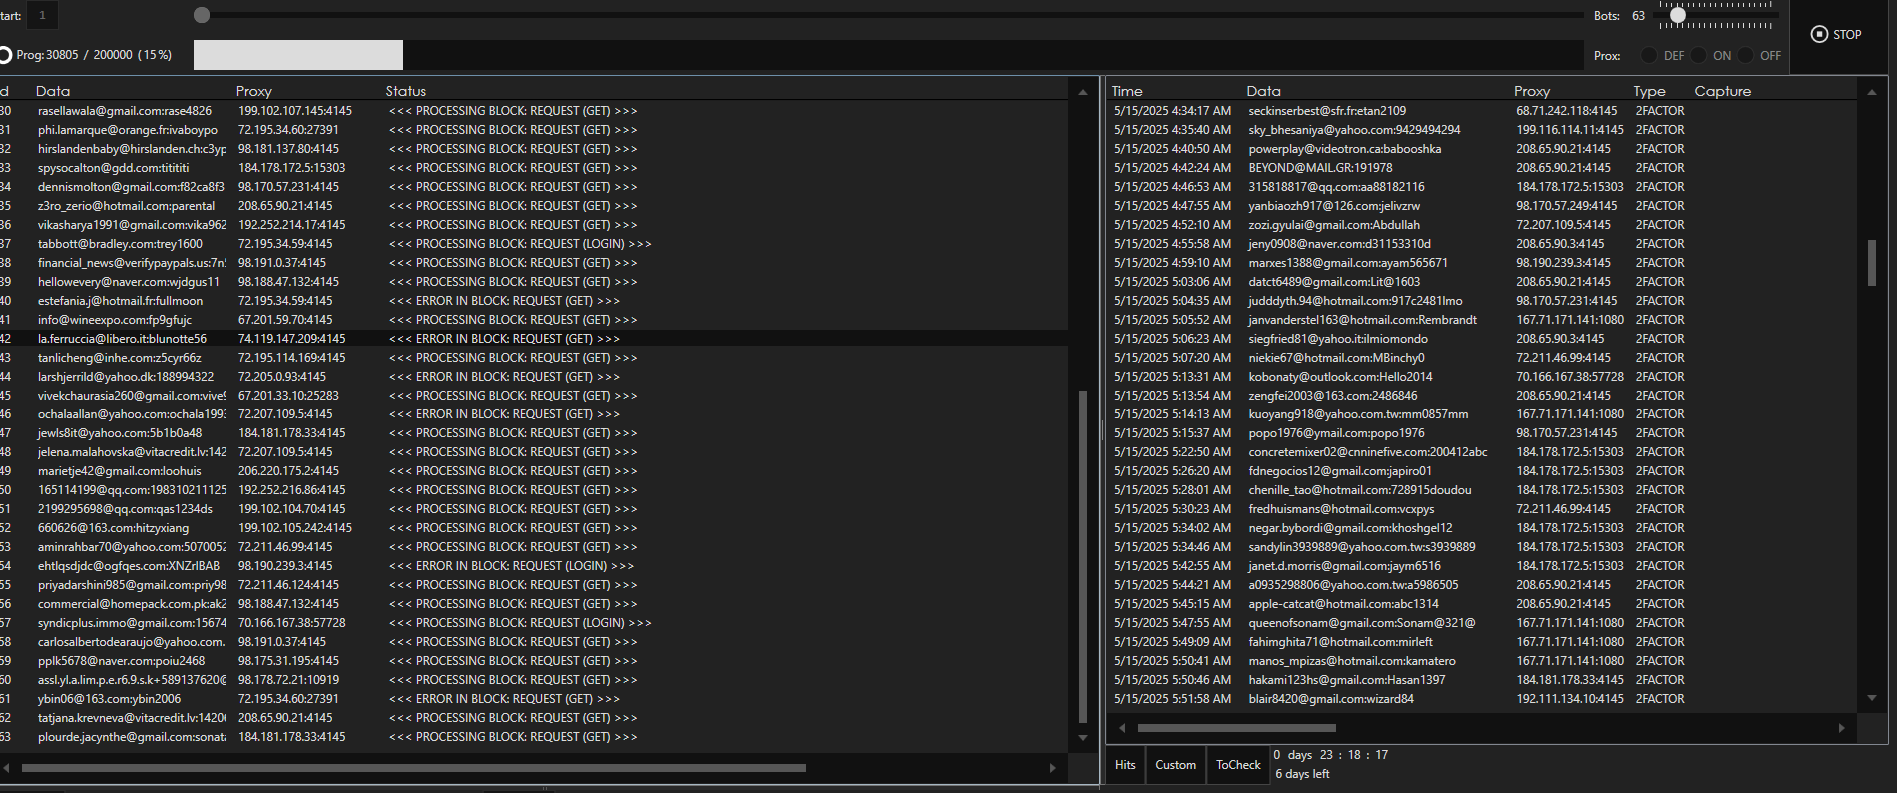The width and height of the screenshot is (1897, 793).
Task: Sort left list by Proxy column header
Action: 254,91
